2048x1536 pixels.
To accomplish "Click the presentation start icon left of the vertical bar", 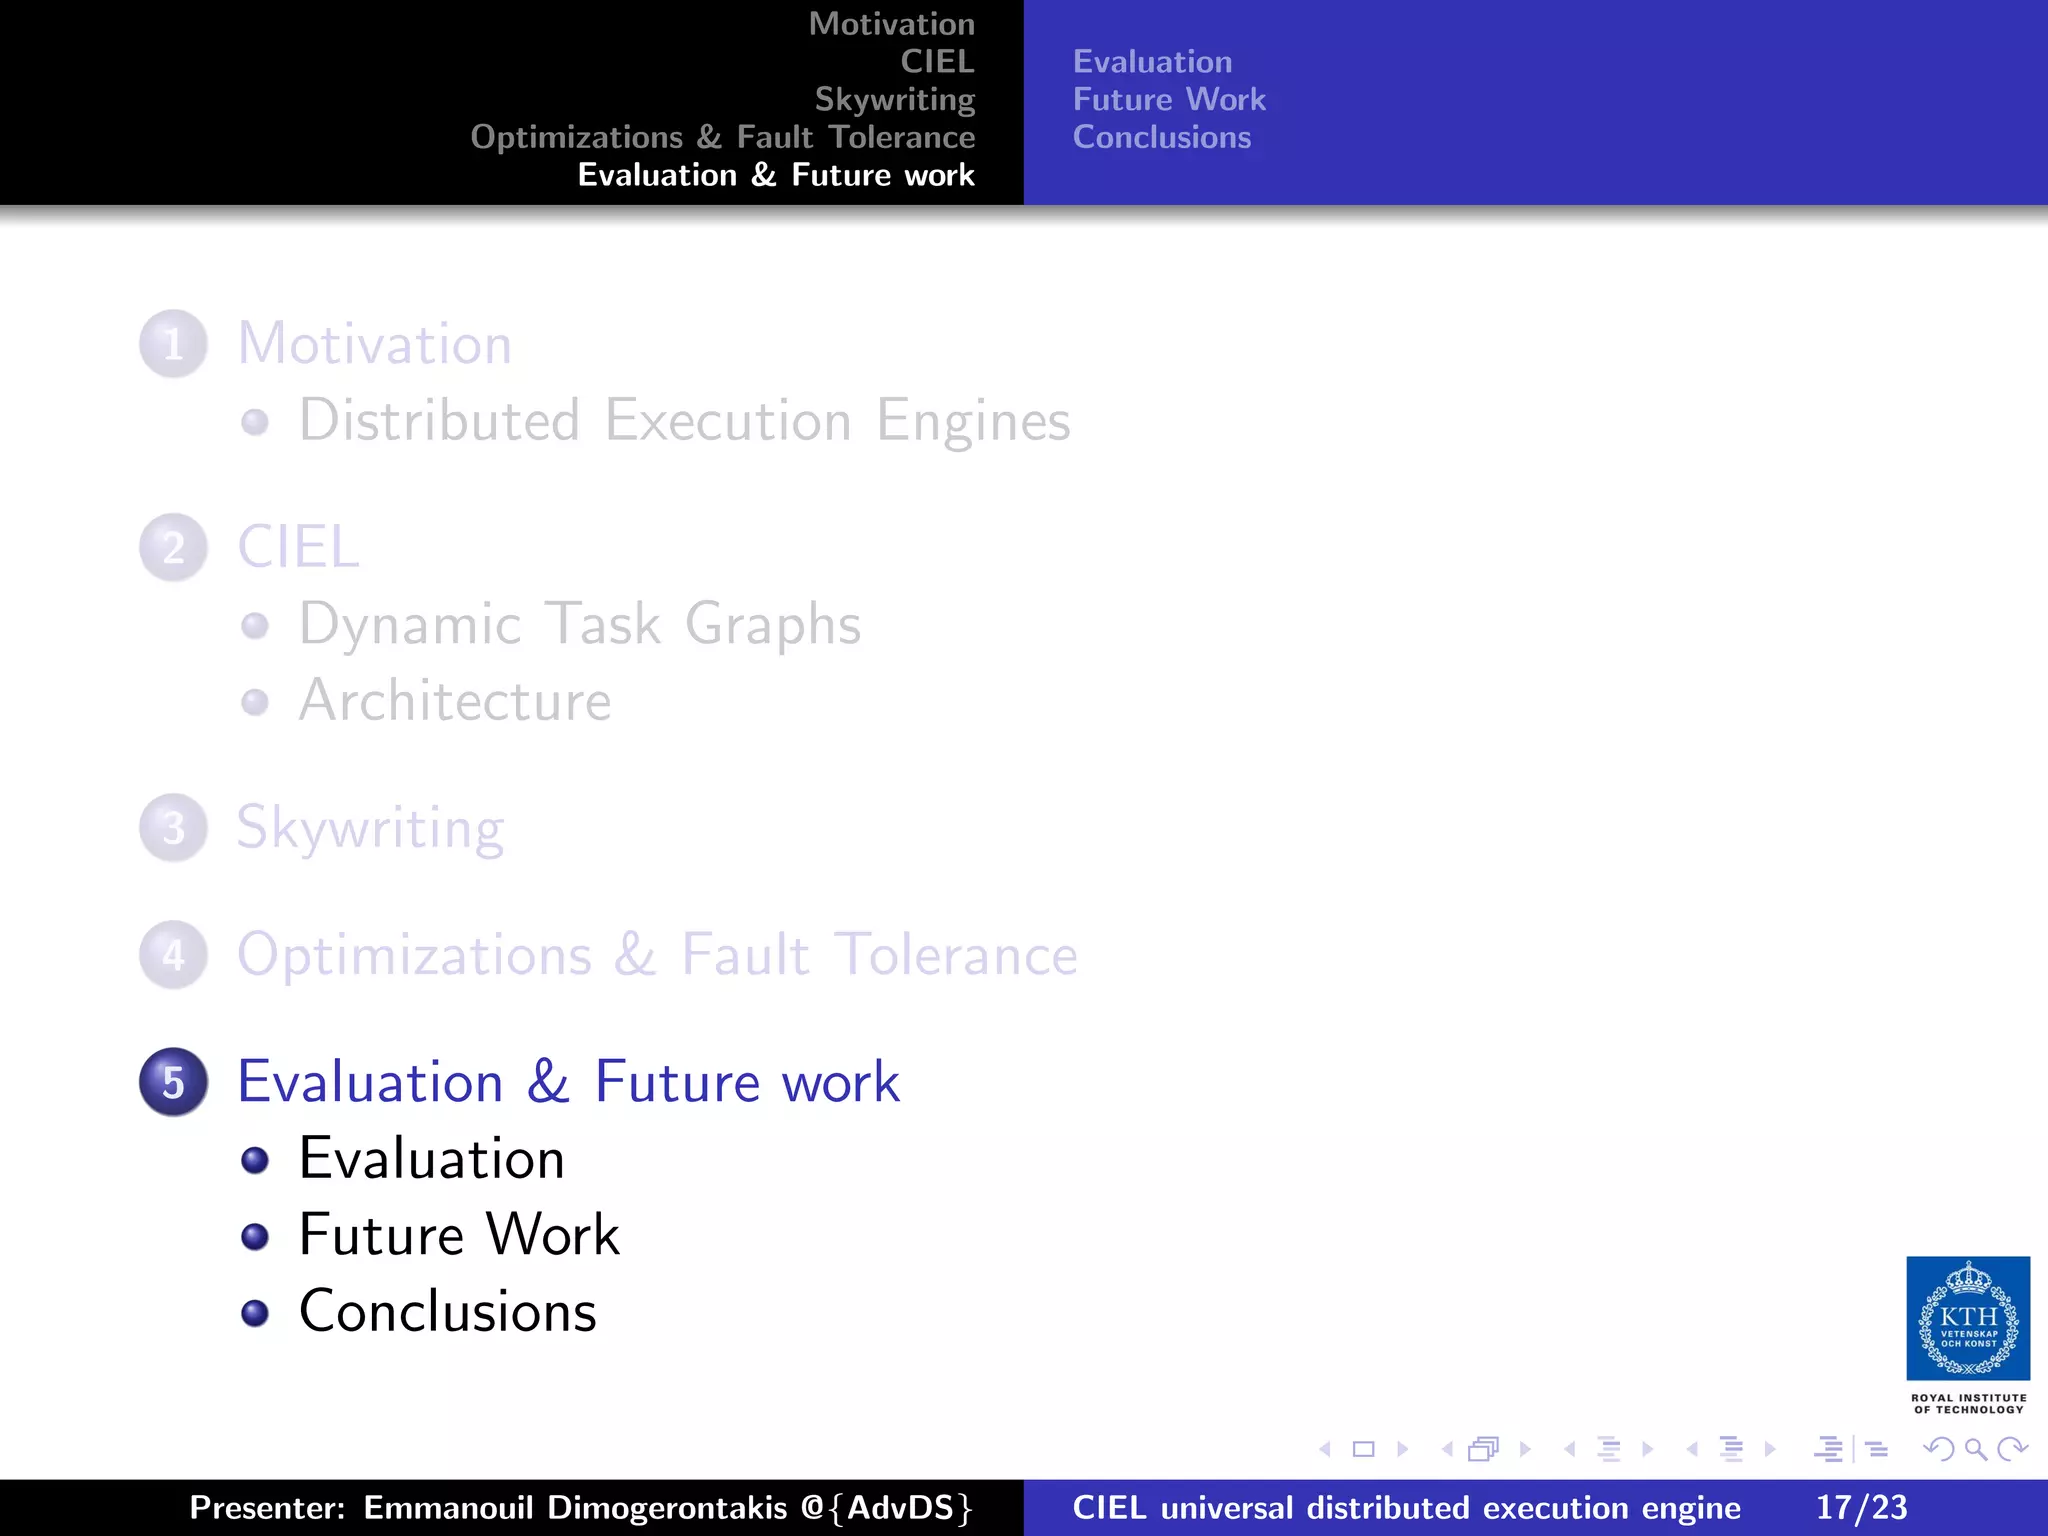I will (x=1829, y=1449).
